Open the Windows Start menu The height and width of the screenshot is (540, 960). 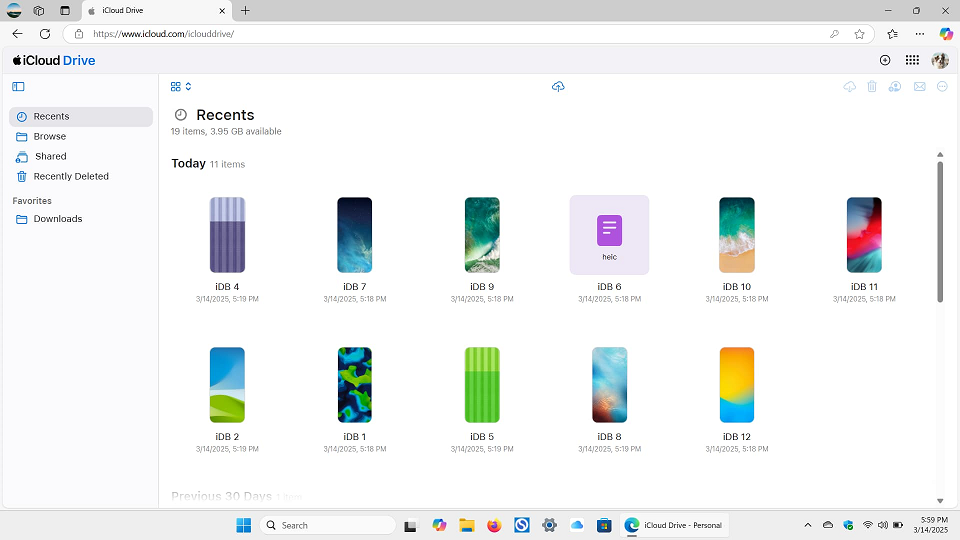point(243,525)
